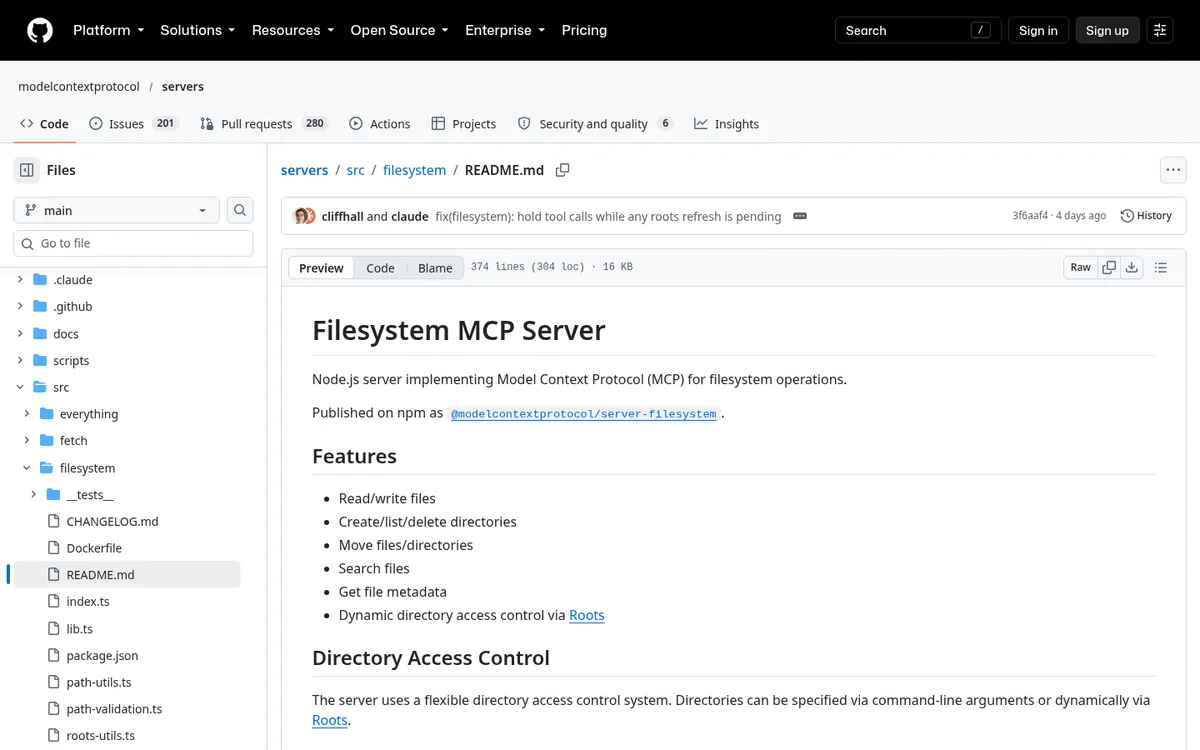
Task: Open the modelcontextprotocol organization link
Action: coord(79,87)
